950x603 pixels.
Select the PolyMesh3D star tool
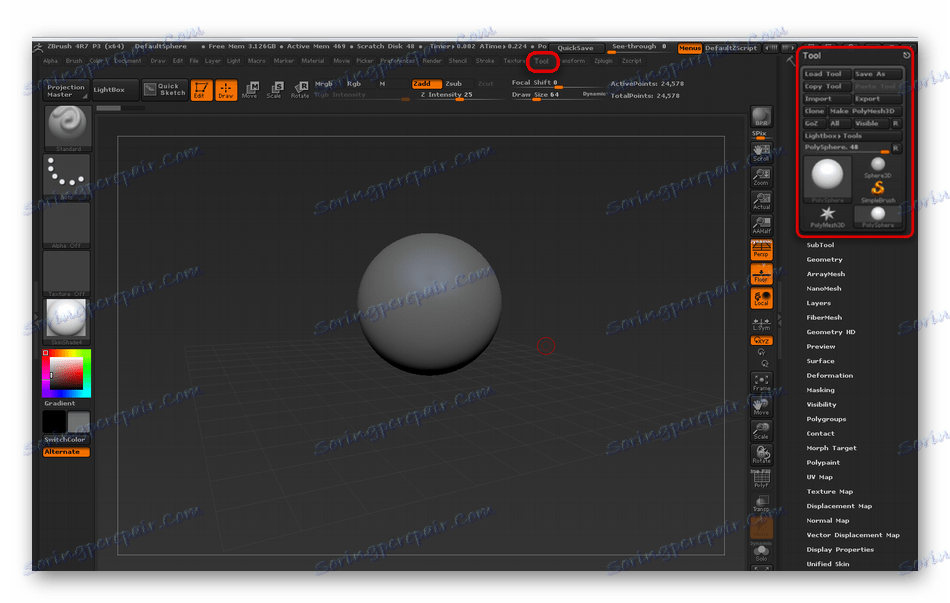[827, 217]
